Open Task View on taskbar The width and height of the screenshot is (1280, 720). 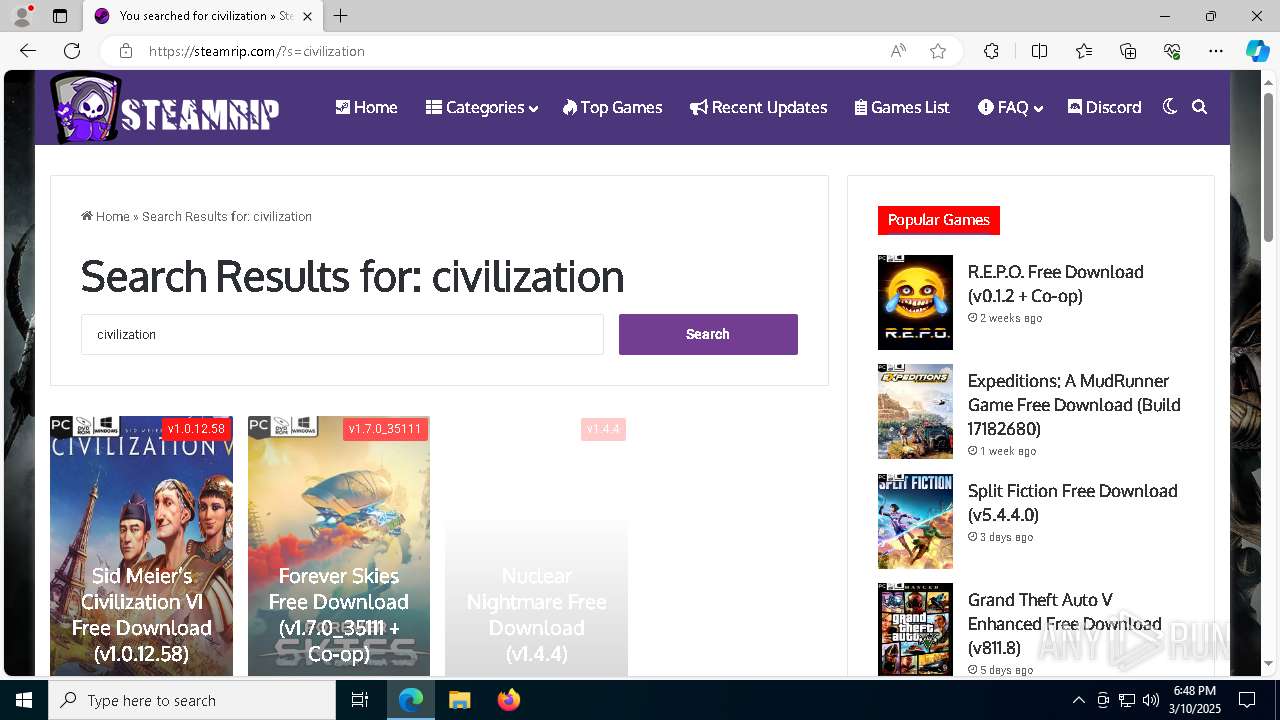(x=360, y=700)
